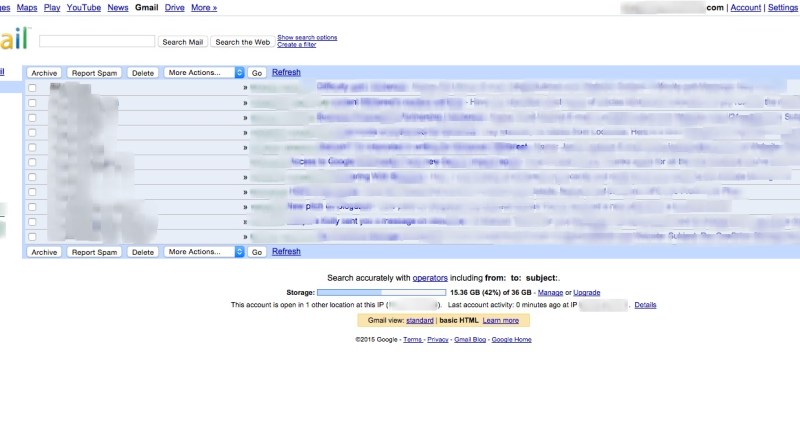Tick the first email's checkbox
800x445 pixels.
(x=32, y=88)
